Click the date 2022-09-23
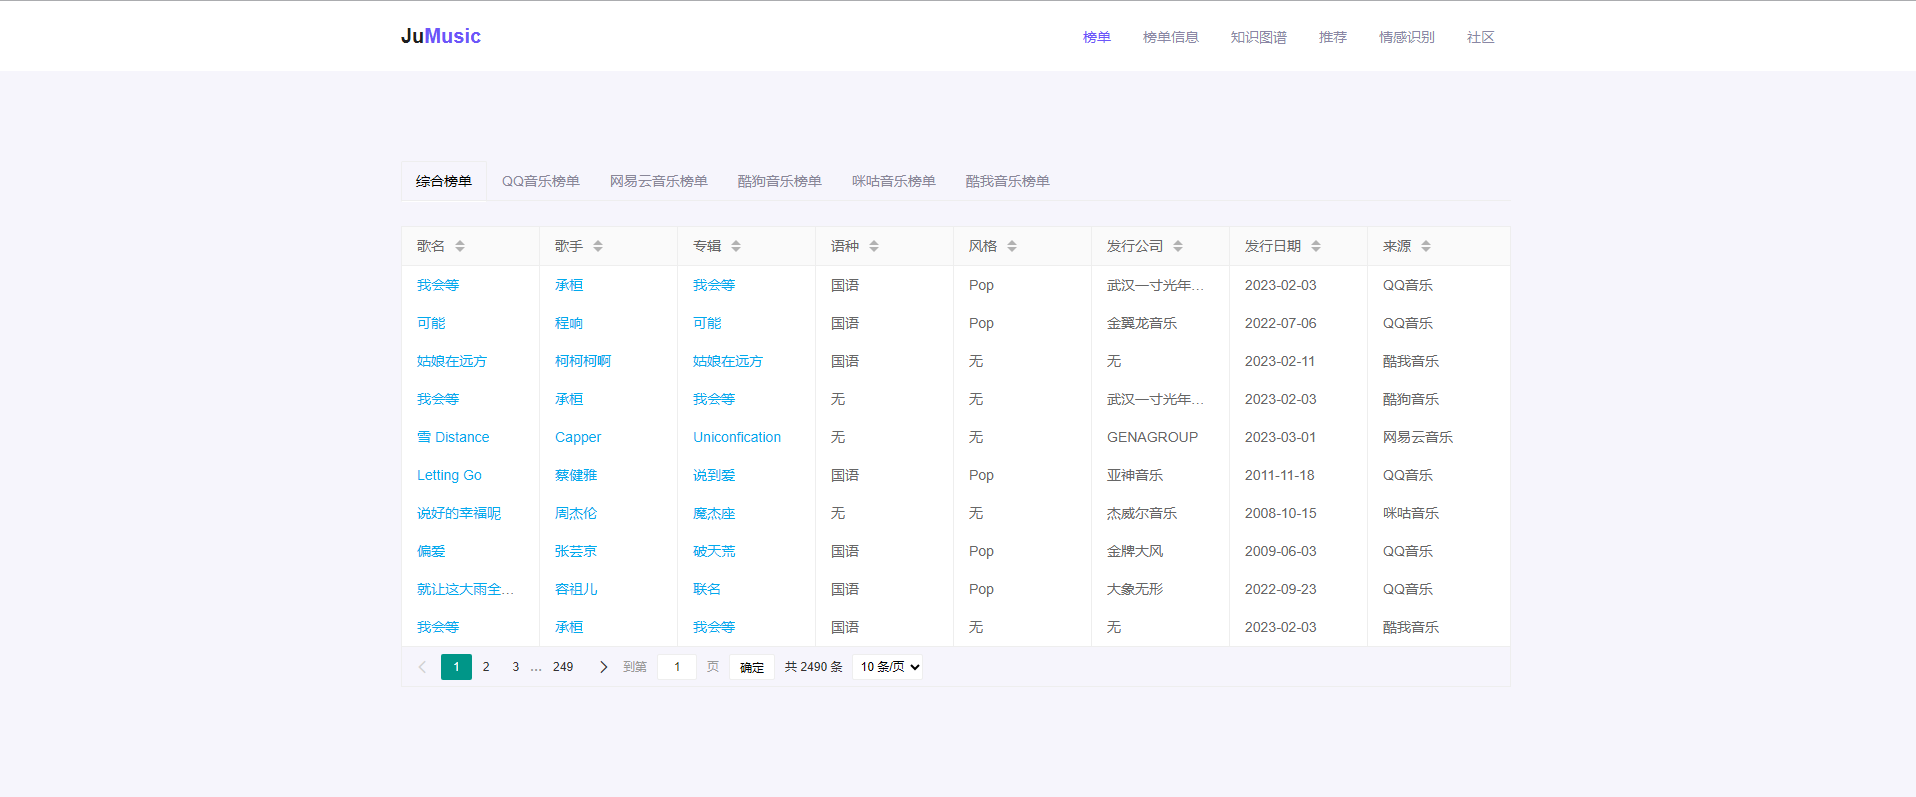 1281,589
